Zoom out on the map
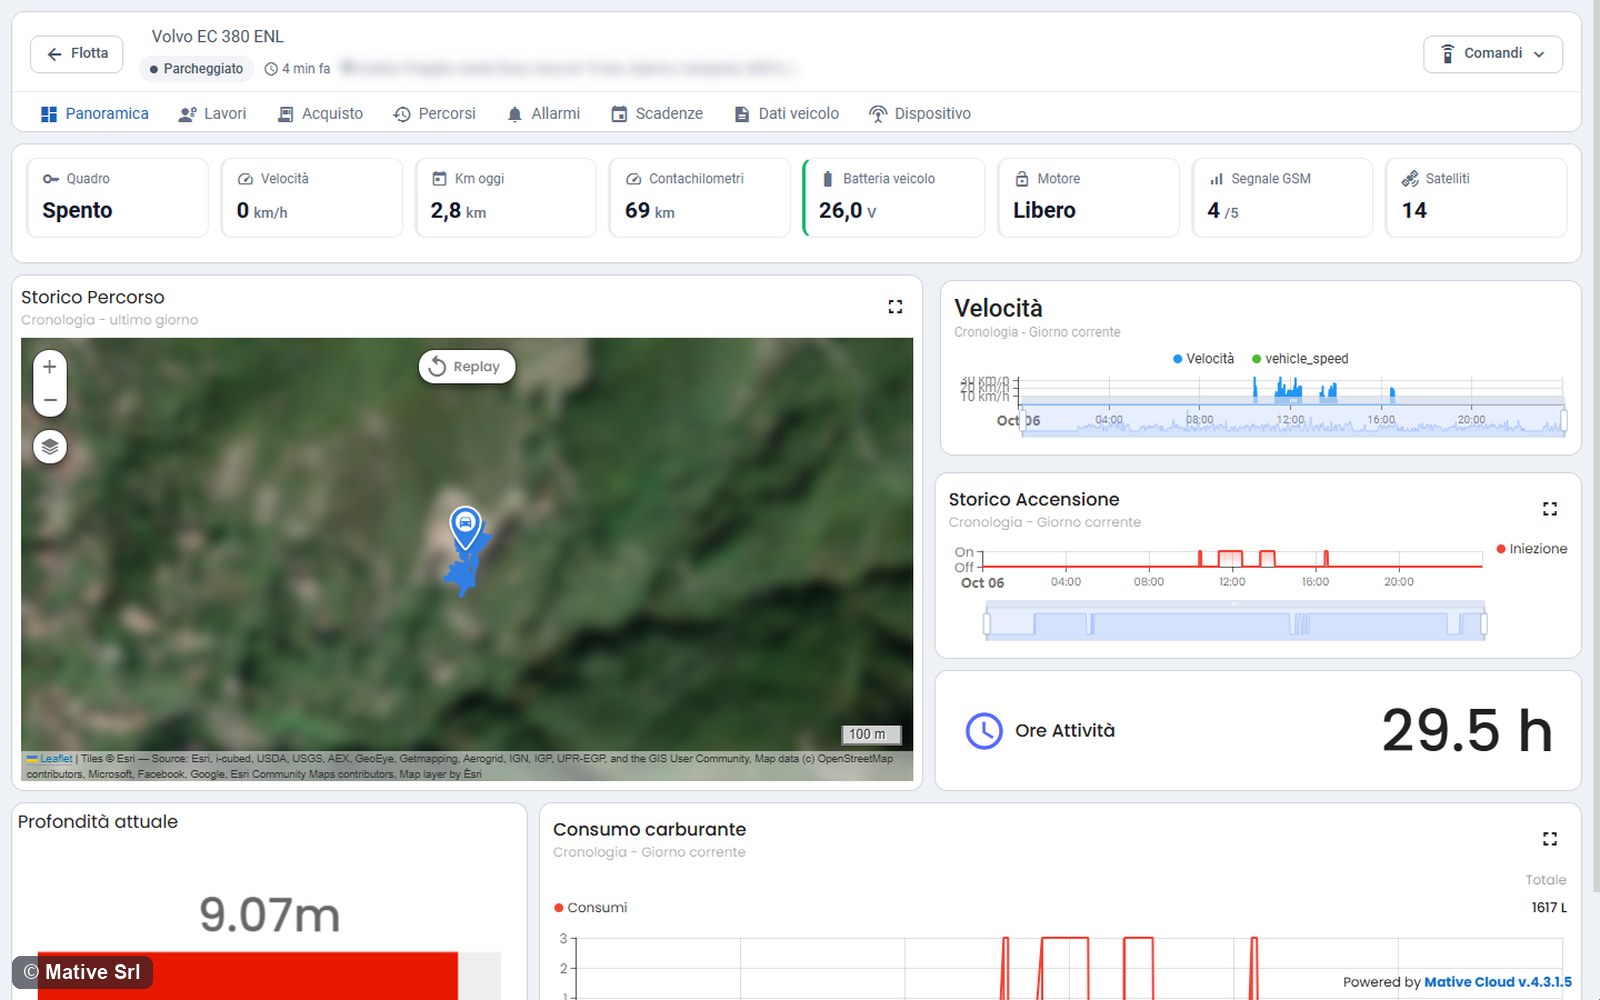Screen dimensions: 1600x1000 pos(50,400)
